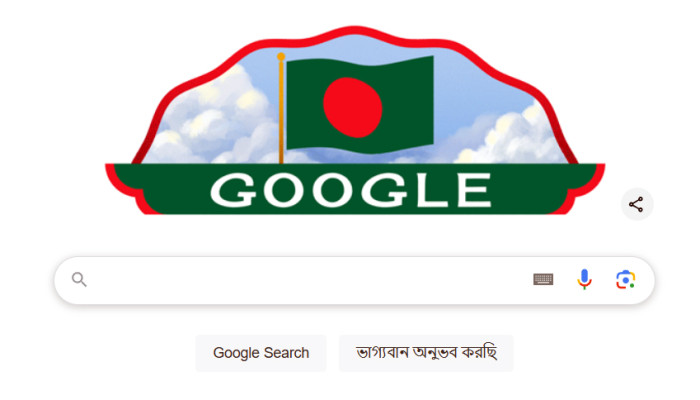Click the Bangladesh flag in the doodle
700x400 pixels.
[x=360, y=105]
